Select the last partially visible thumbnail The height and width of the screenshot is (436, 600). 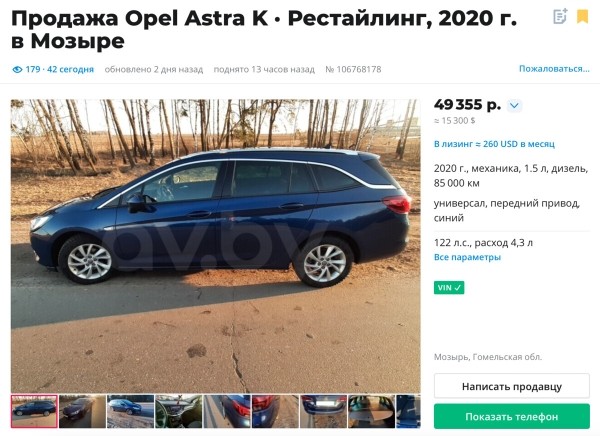(408, 412)
